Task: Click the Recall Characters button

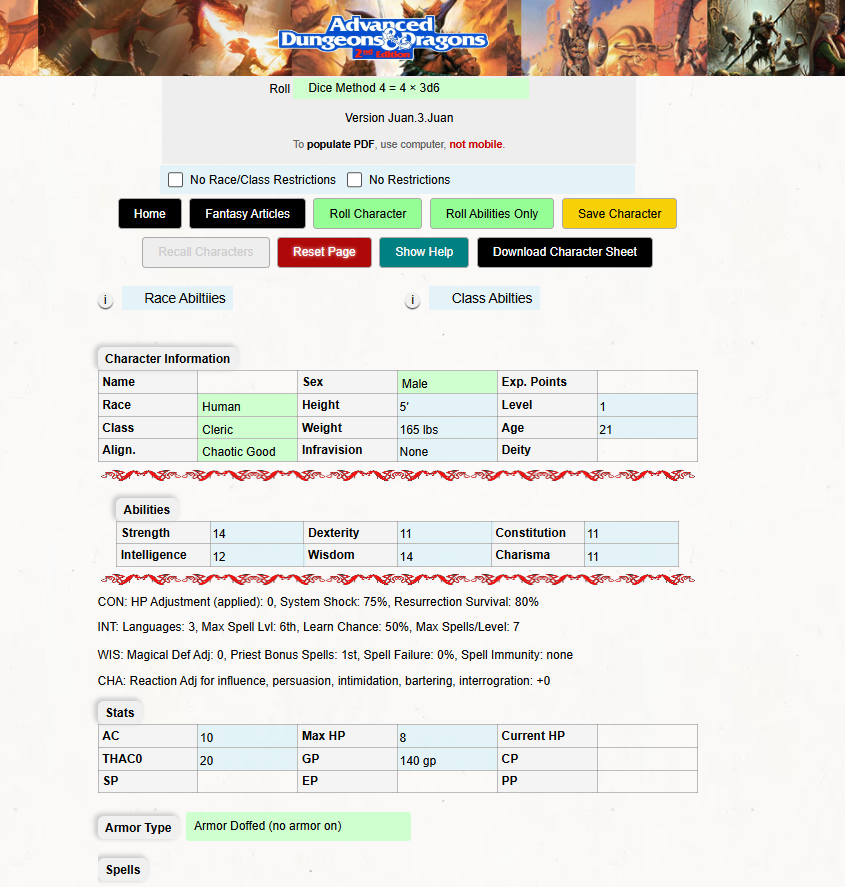Action: tap(206, 252)
